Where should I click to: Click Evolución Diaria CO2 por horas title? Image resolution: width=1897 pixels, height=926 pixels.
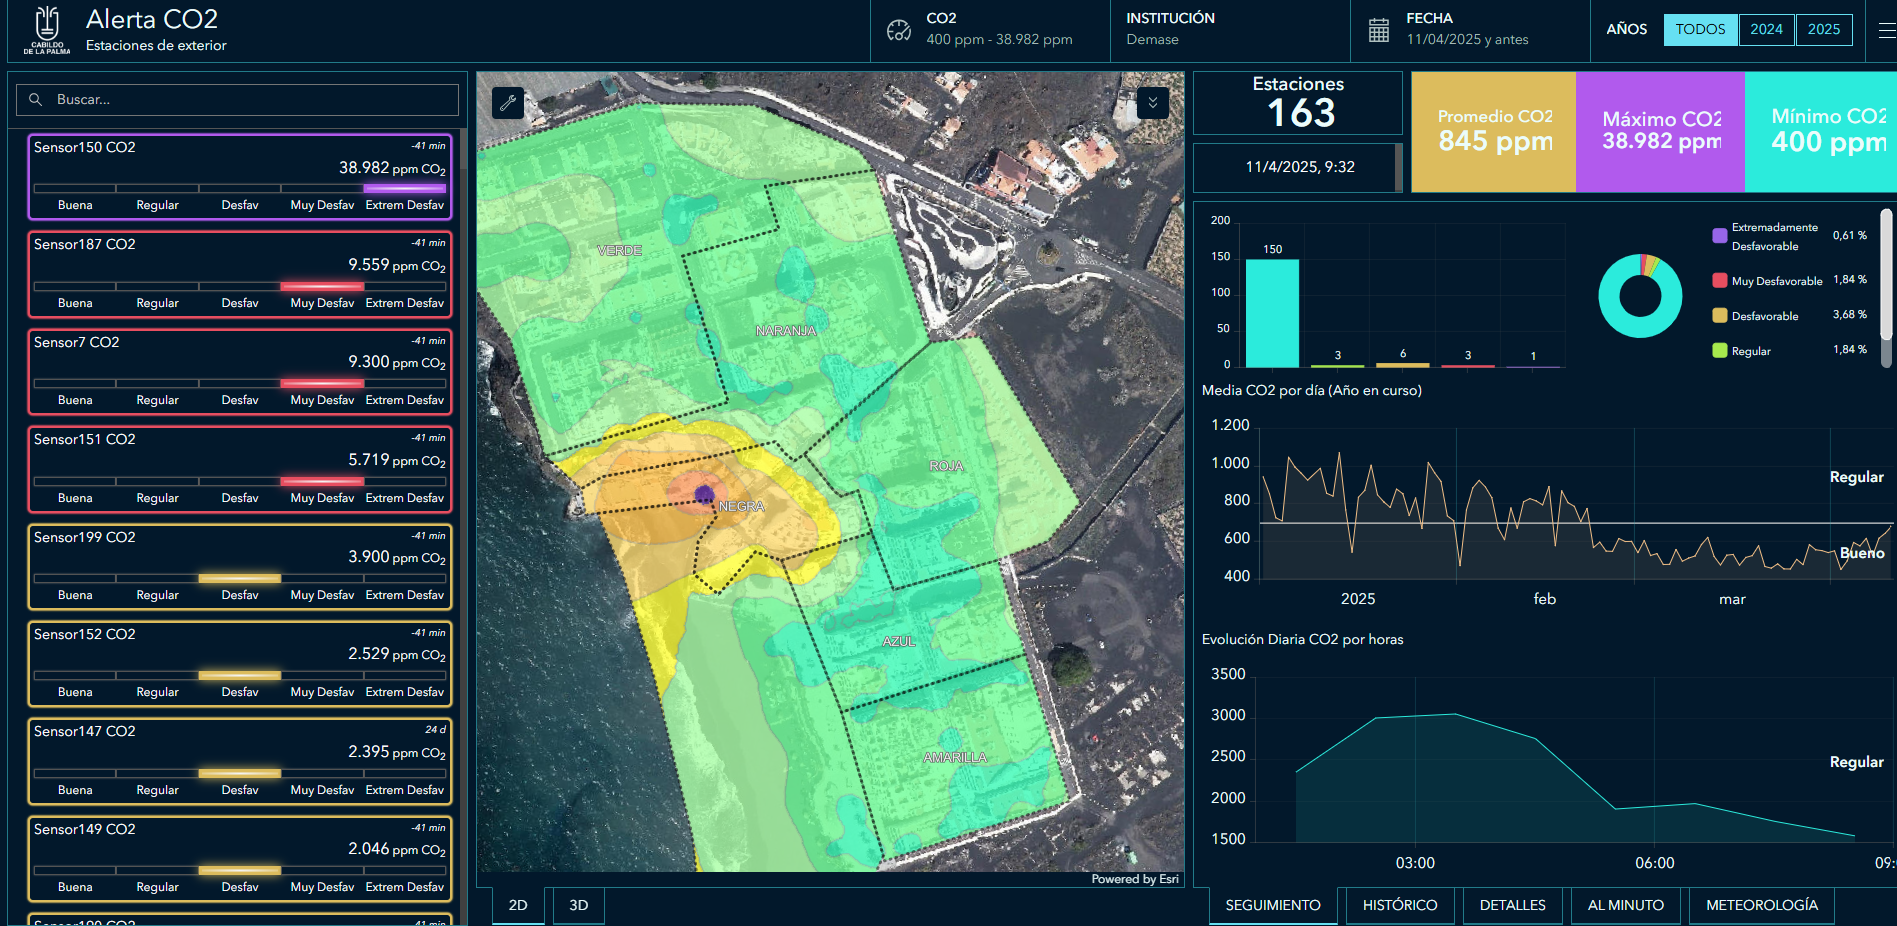1302,640
